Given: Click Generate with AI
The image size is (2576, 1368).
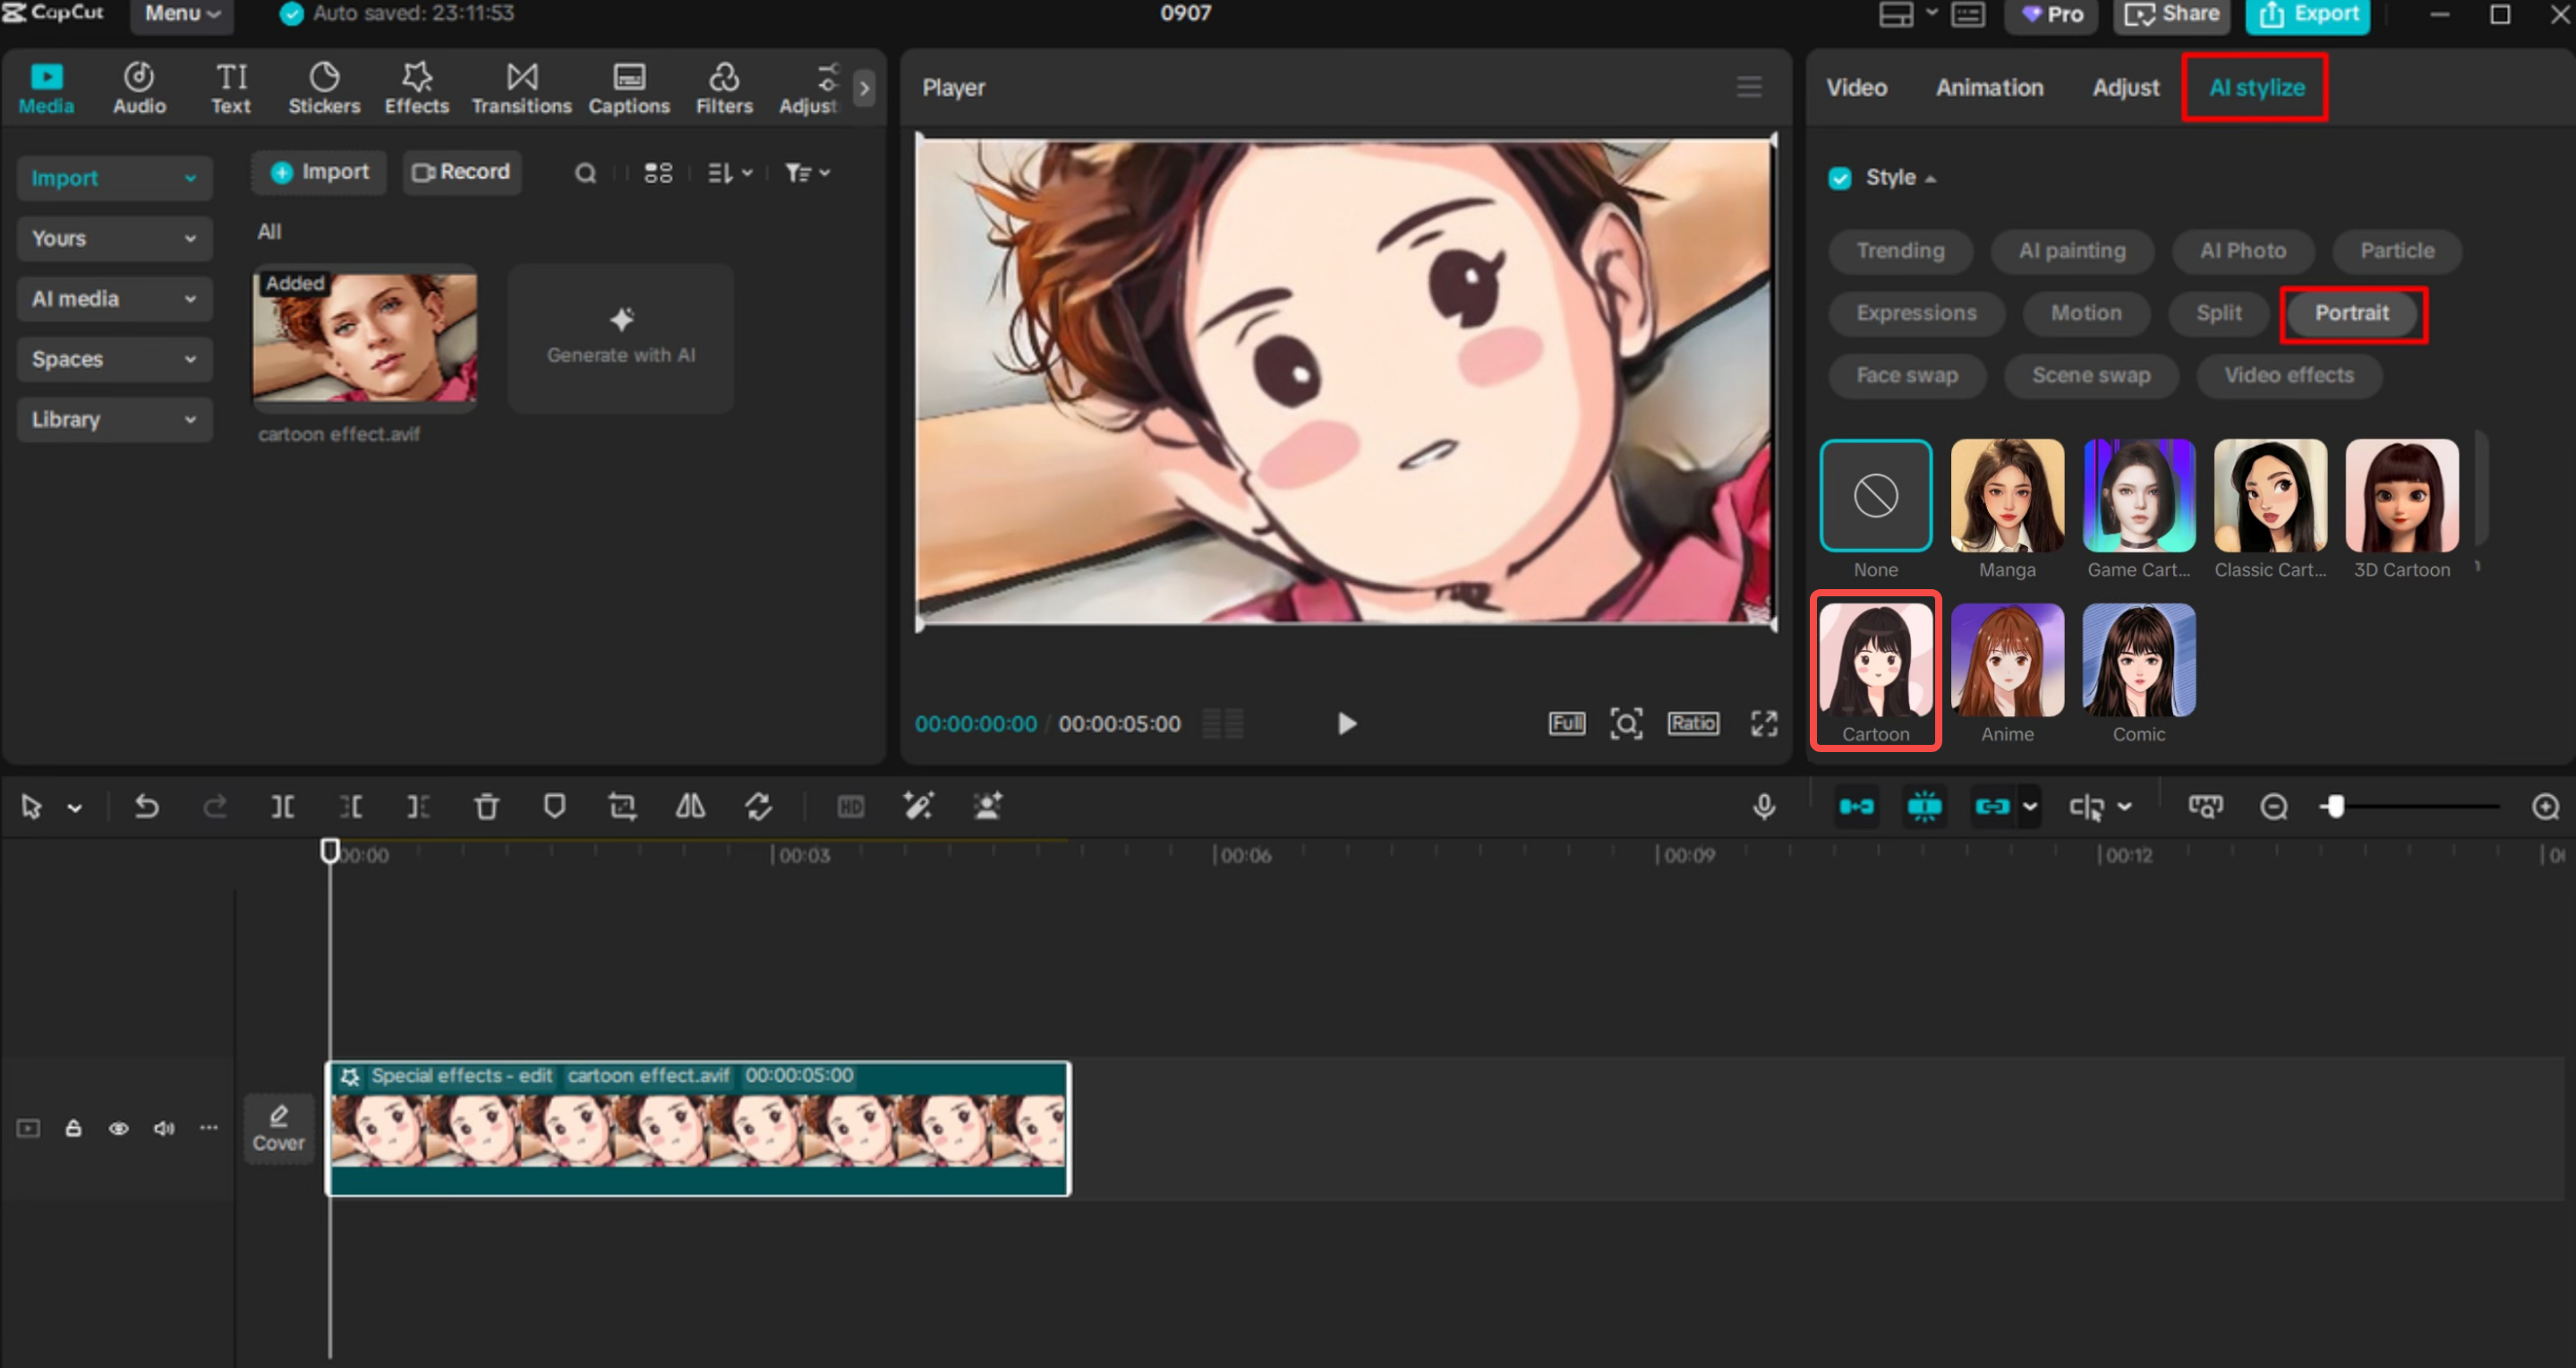Looking at the screenshot, I should click(x=620, y=338).
